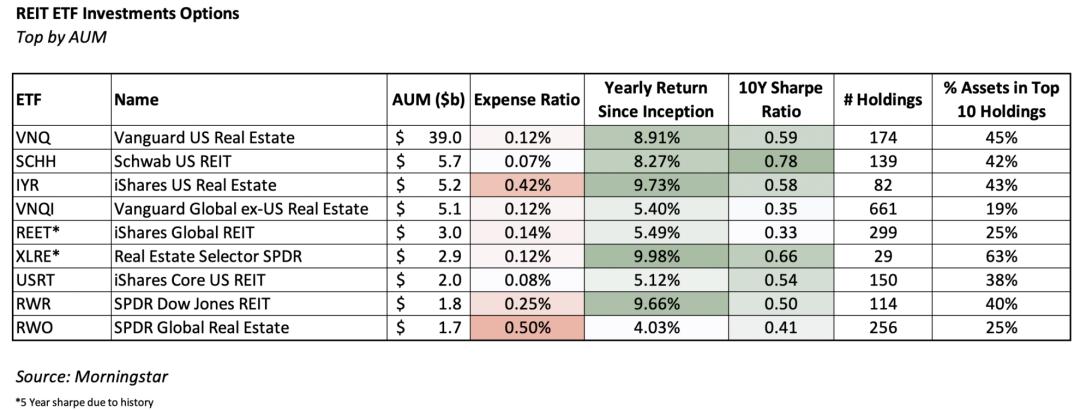The height and width of the screenshot is (410, 1080).
Task: Click the "Yearly Return Since Inception" header
Action: pyautogui.click(x=656, y=100)
